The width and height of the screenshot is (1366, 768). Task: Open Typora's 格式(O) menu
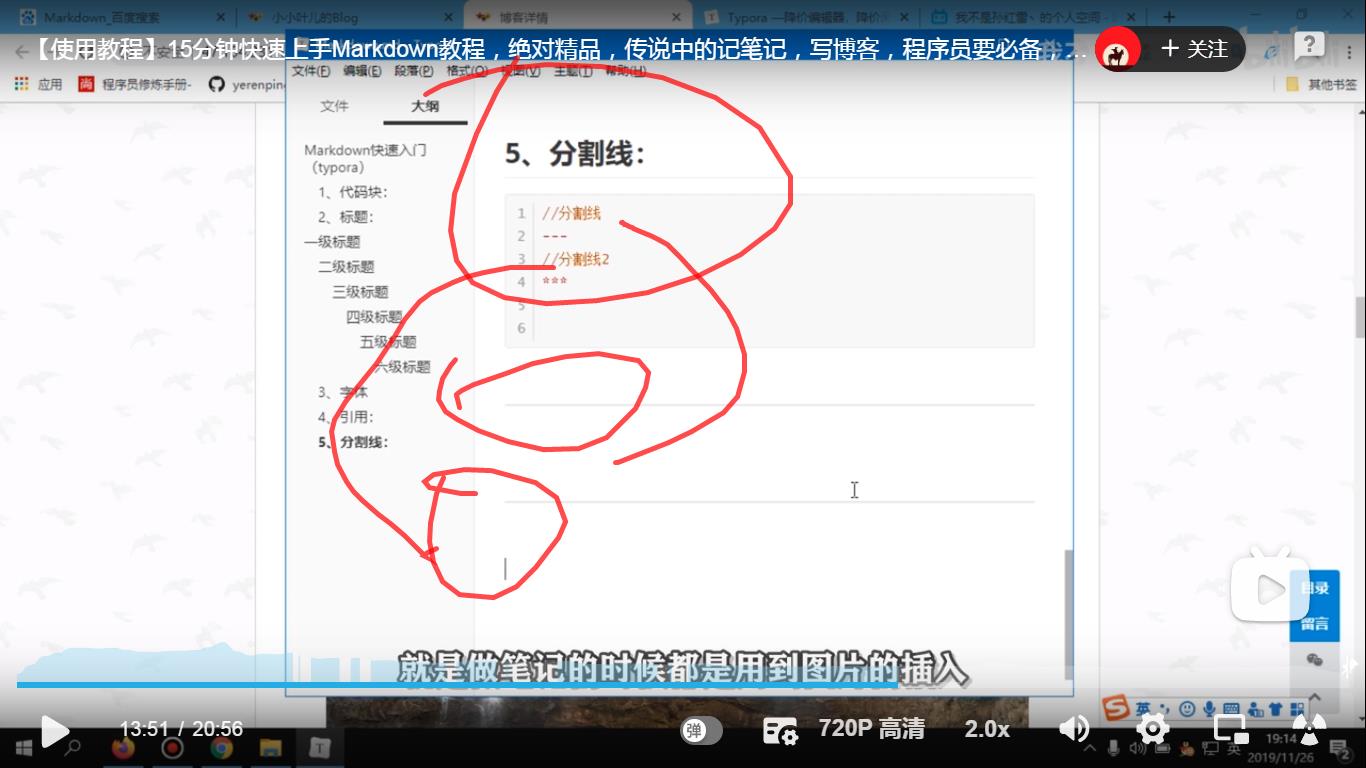click(467, 71)
